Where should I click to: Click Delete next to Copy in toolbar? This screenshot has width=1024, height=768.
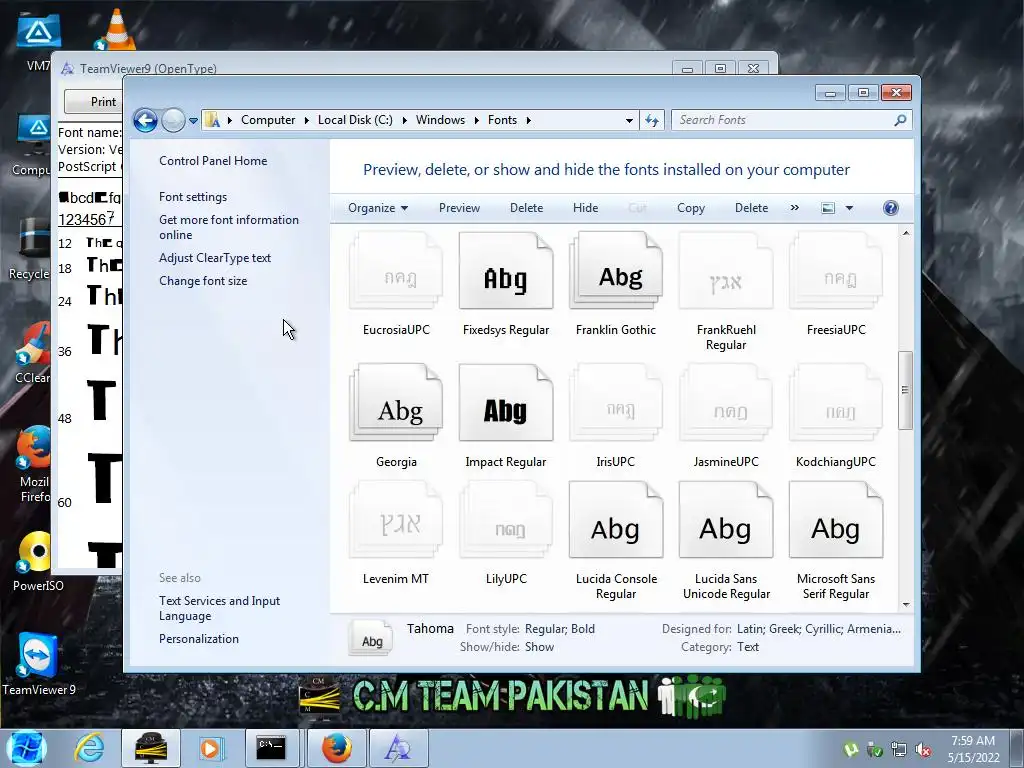tap(751, 208)
